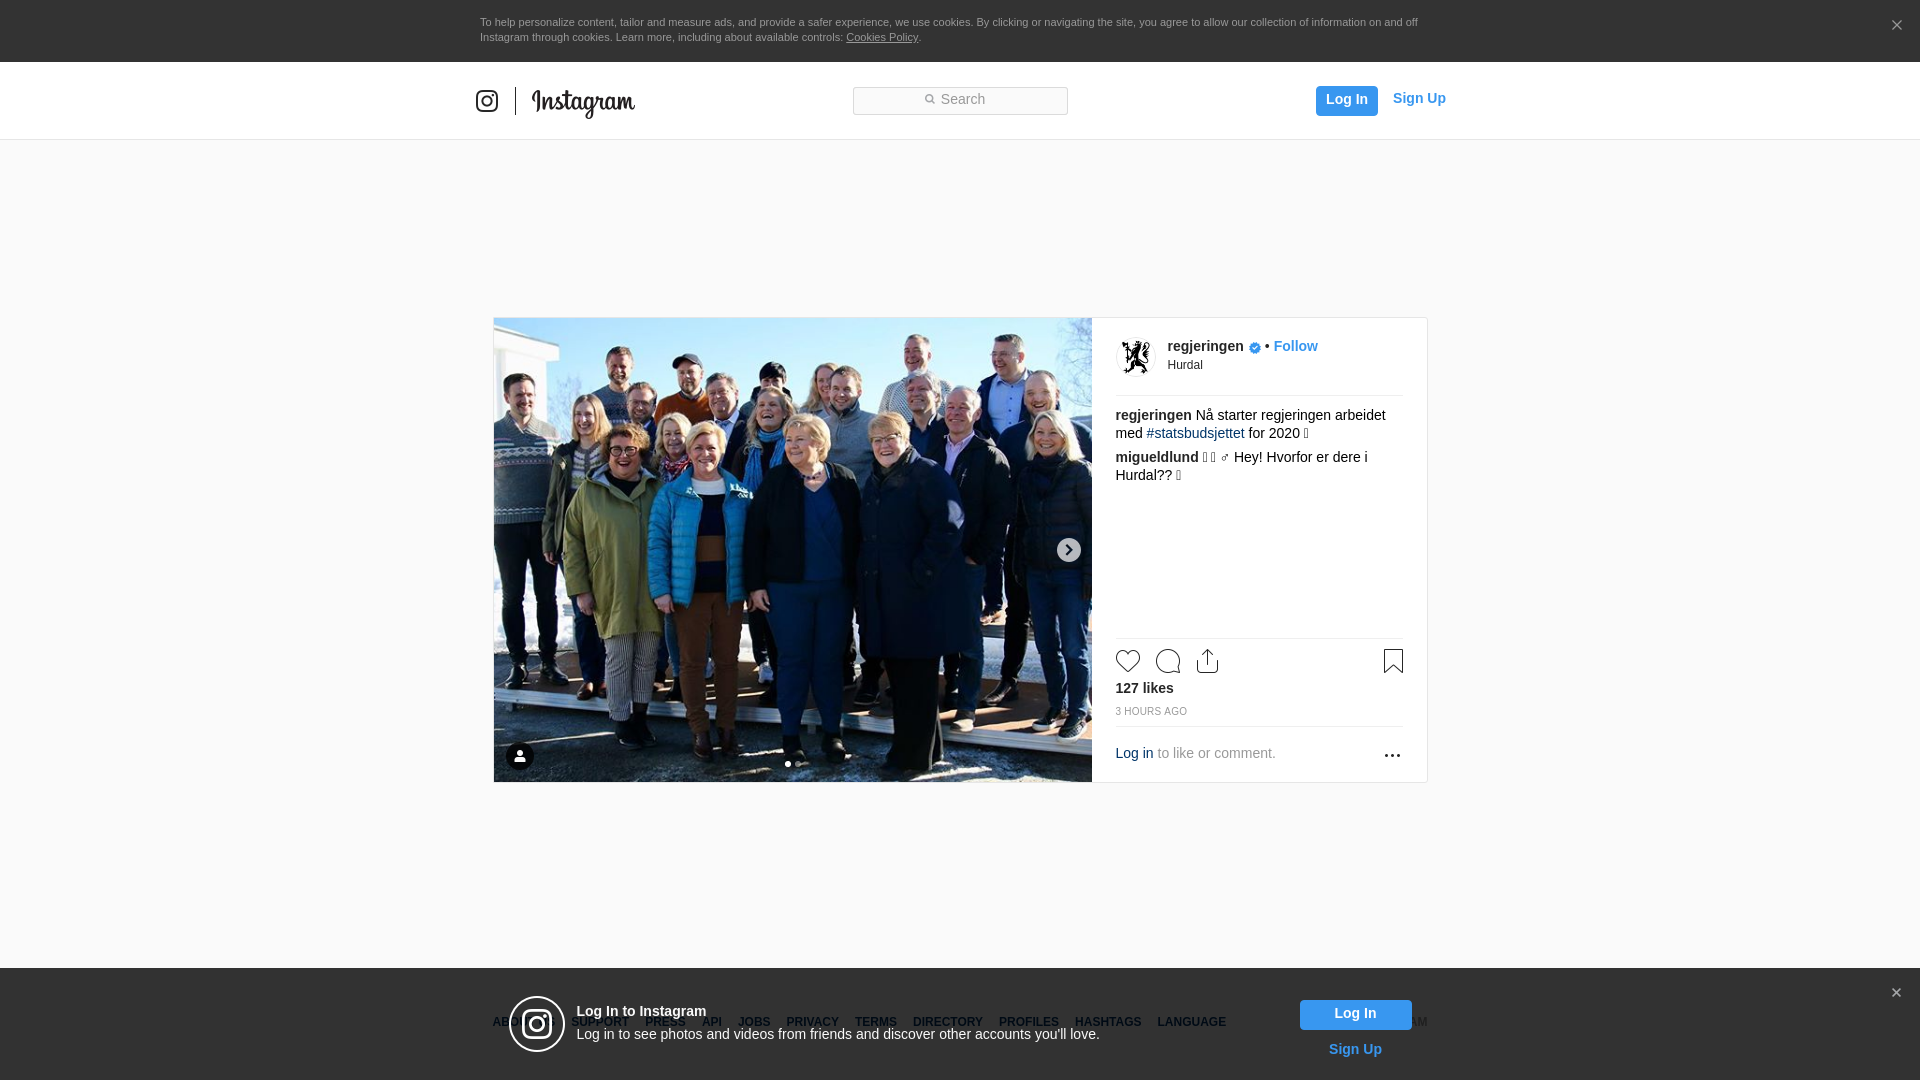Screen dimensions: 1920x1080
Task: Follow the regjeringen account
Action: pos(1296,346)
